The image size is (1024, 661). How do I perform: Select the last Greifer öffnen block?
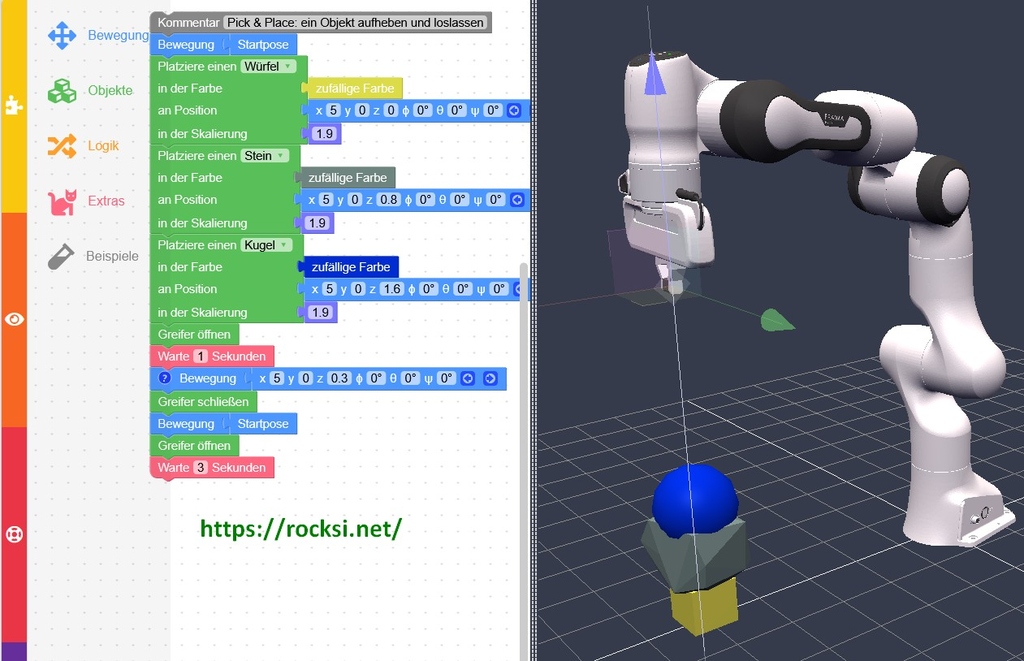click(194, 445)
